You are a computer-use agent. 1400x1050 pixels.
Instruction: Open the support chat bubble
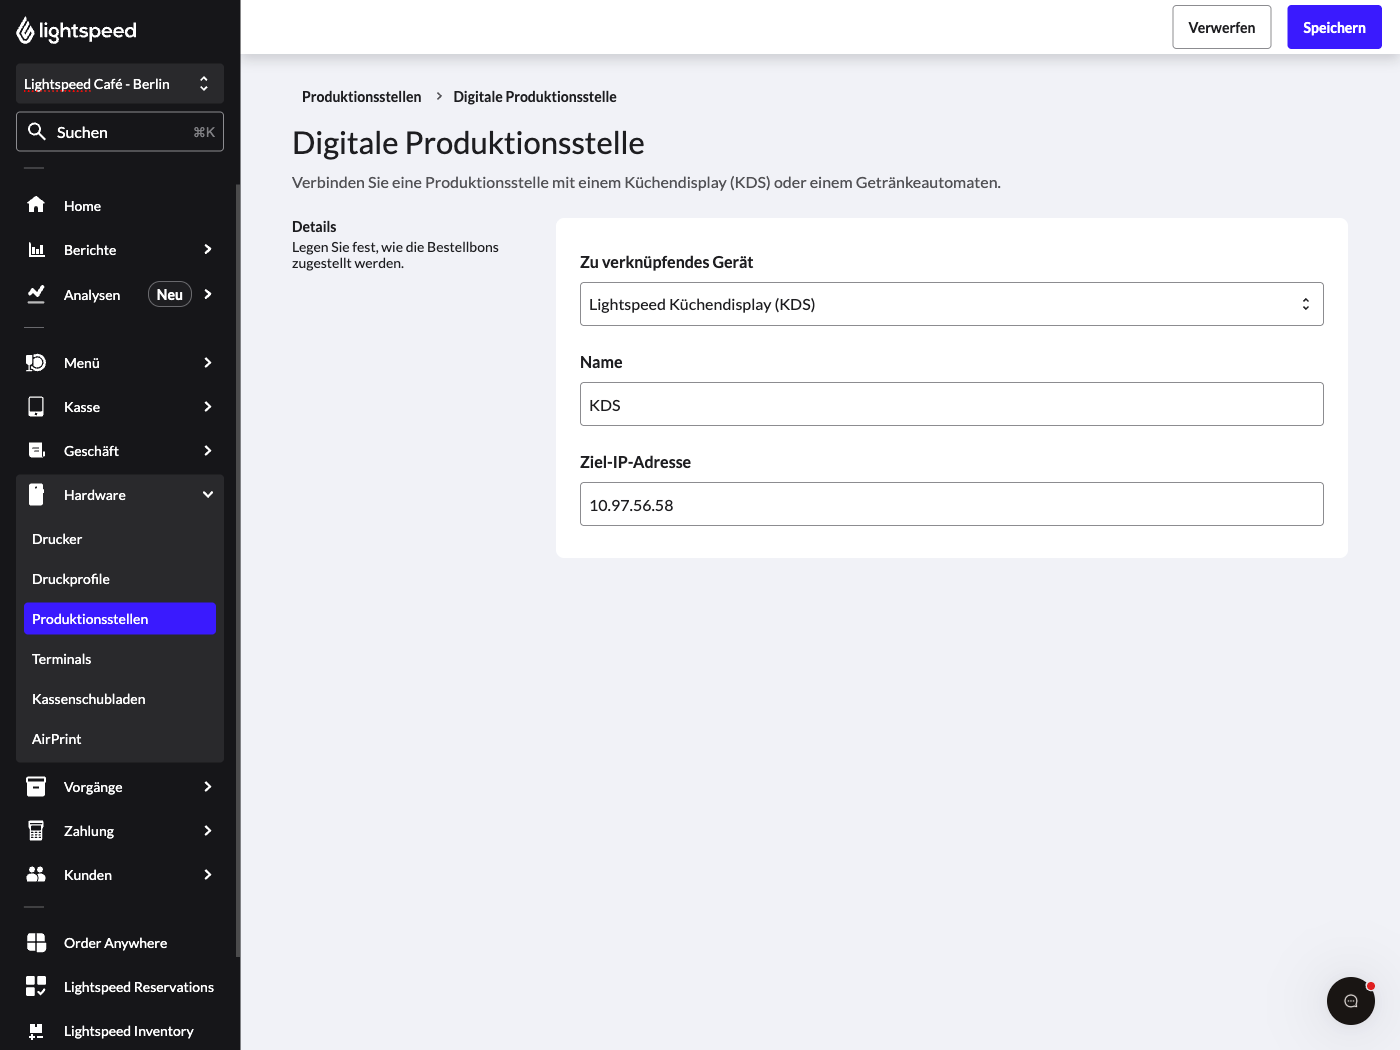coord(1351,1001)
